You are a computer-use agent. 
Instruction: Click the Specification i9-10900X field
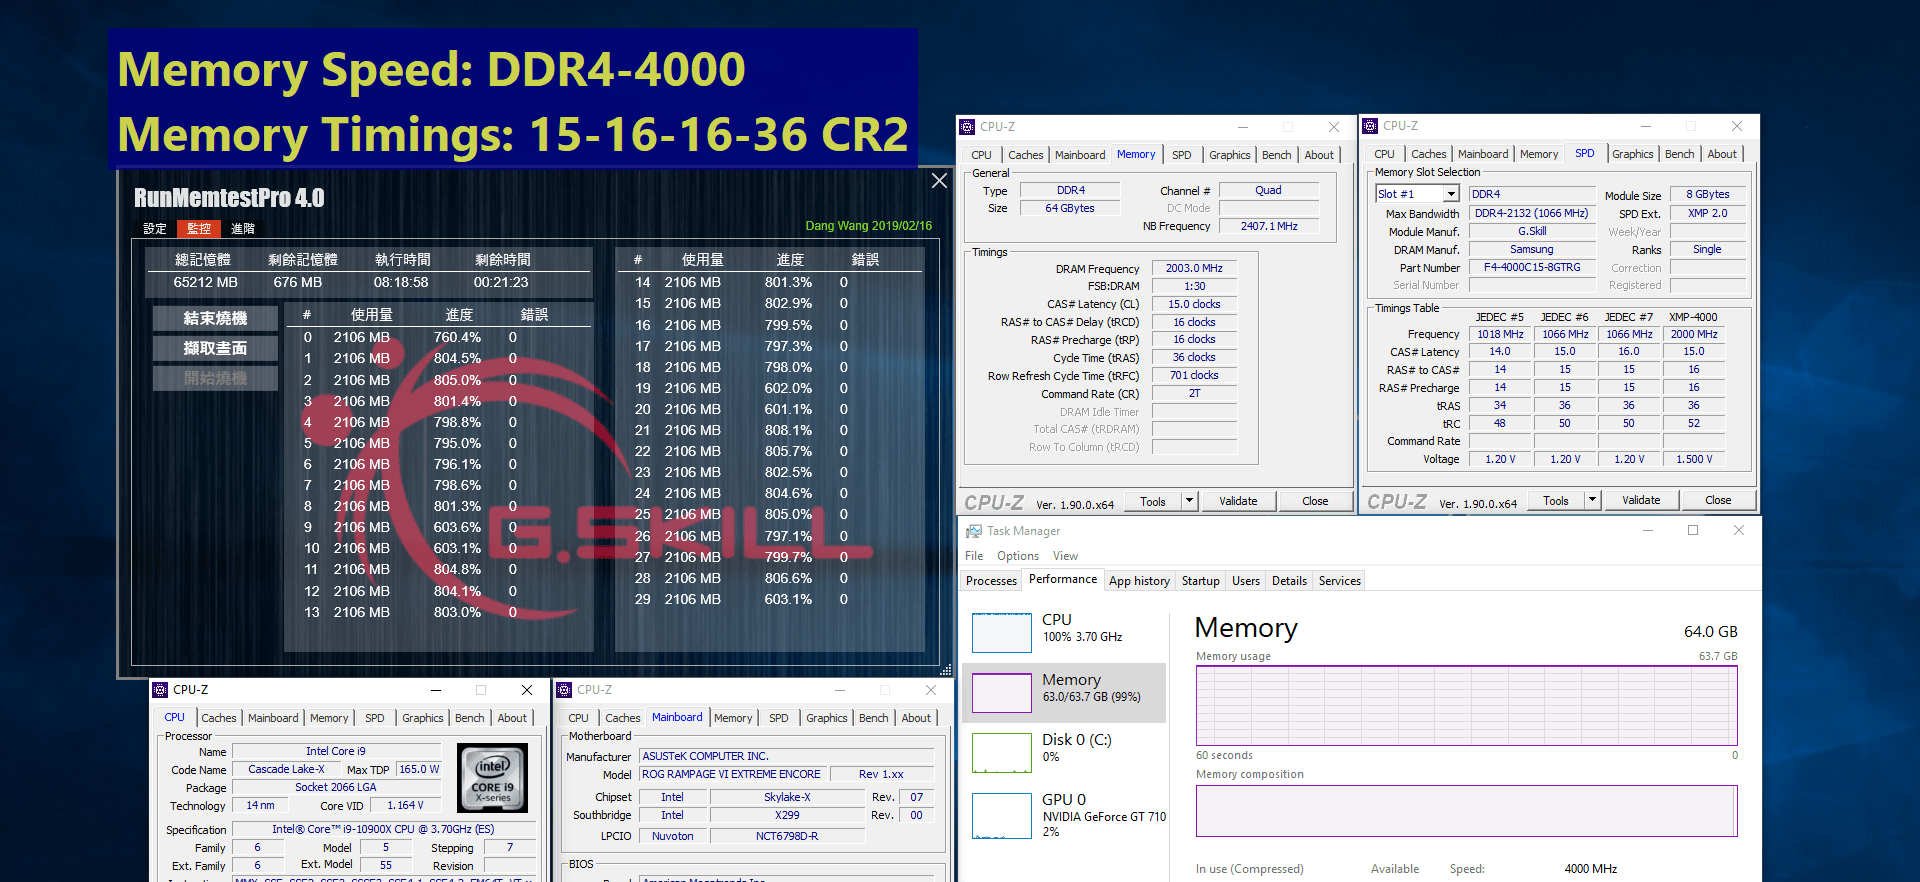point(383,829)
